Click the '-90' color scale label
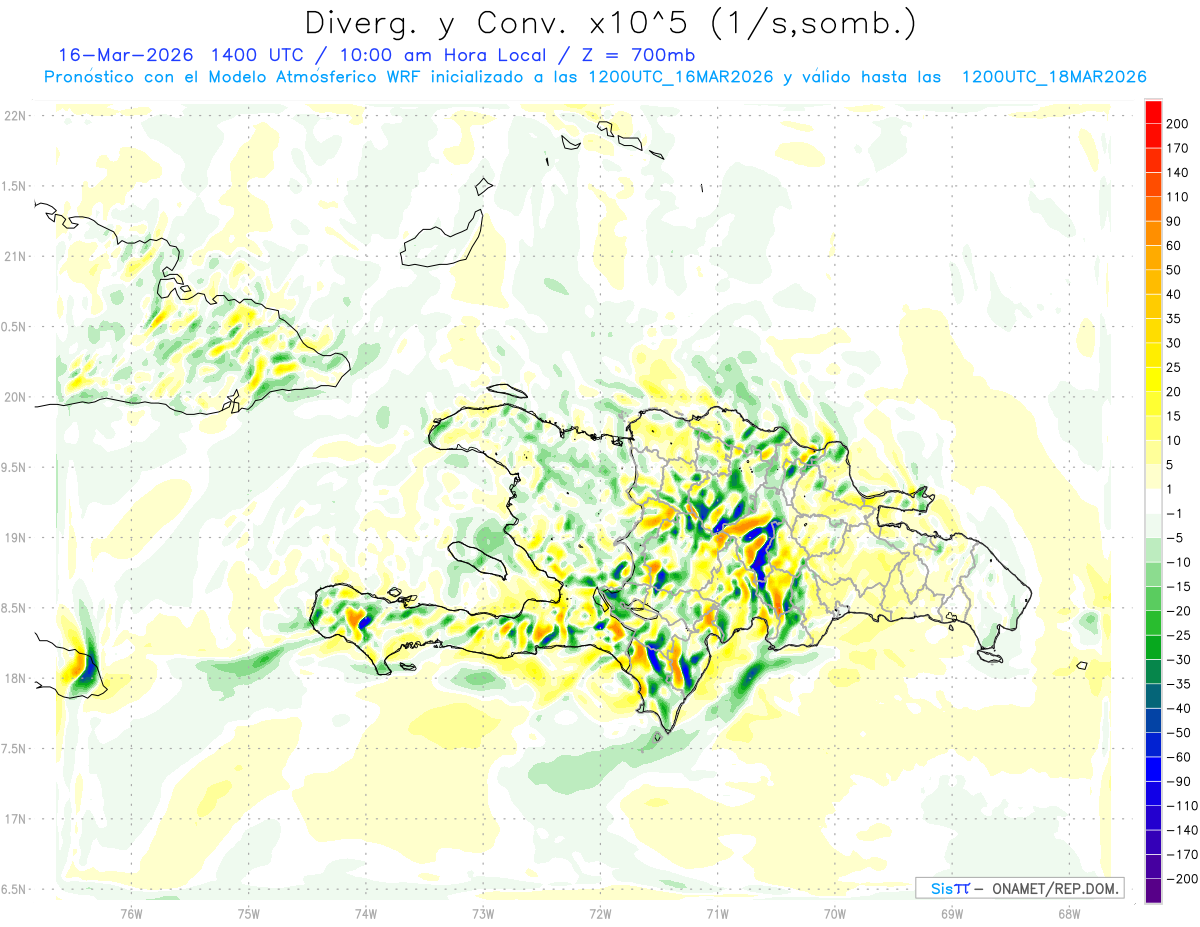This screenshot has height=927, width=1200. (x=1177, y=782)
